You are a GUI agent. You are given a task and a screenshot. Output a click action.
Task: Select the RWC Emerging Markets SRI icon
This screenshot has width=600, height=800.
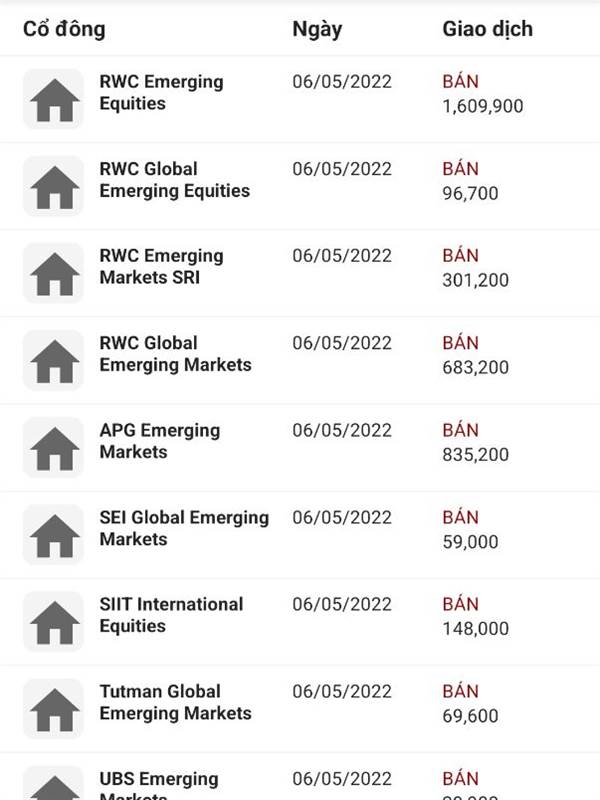[54, 273]
